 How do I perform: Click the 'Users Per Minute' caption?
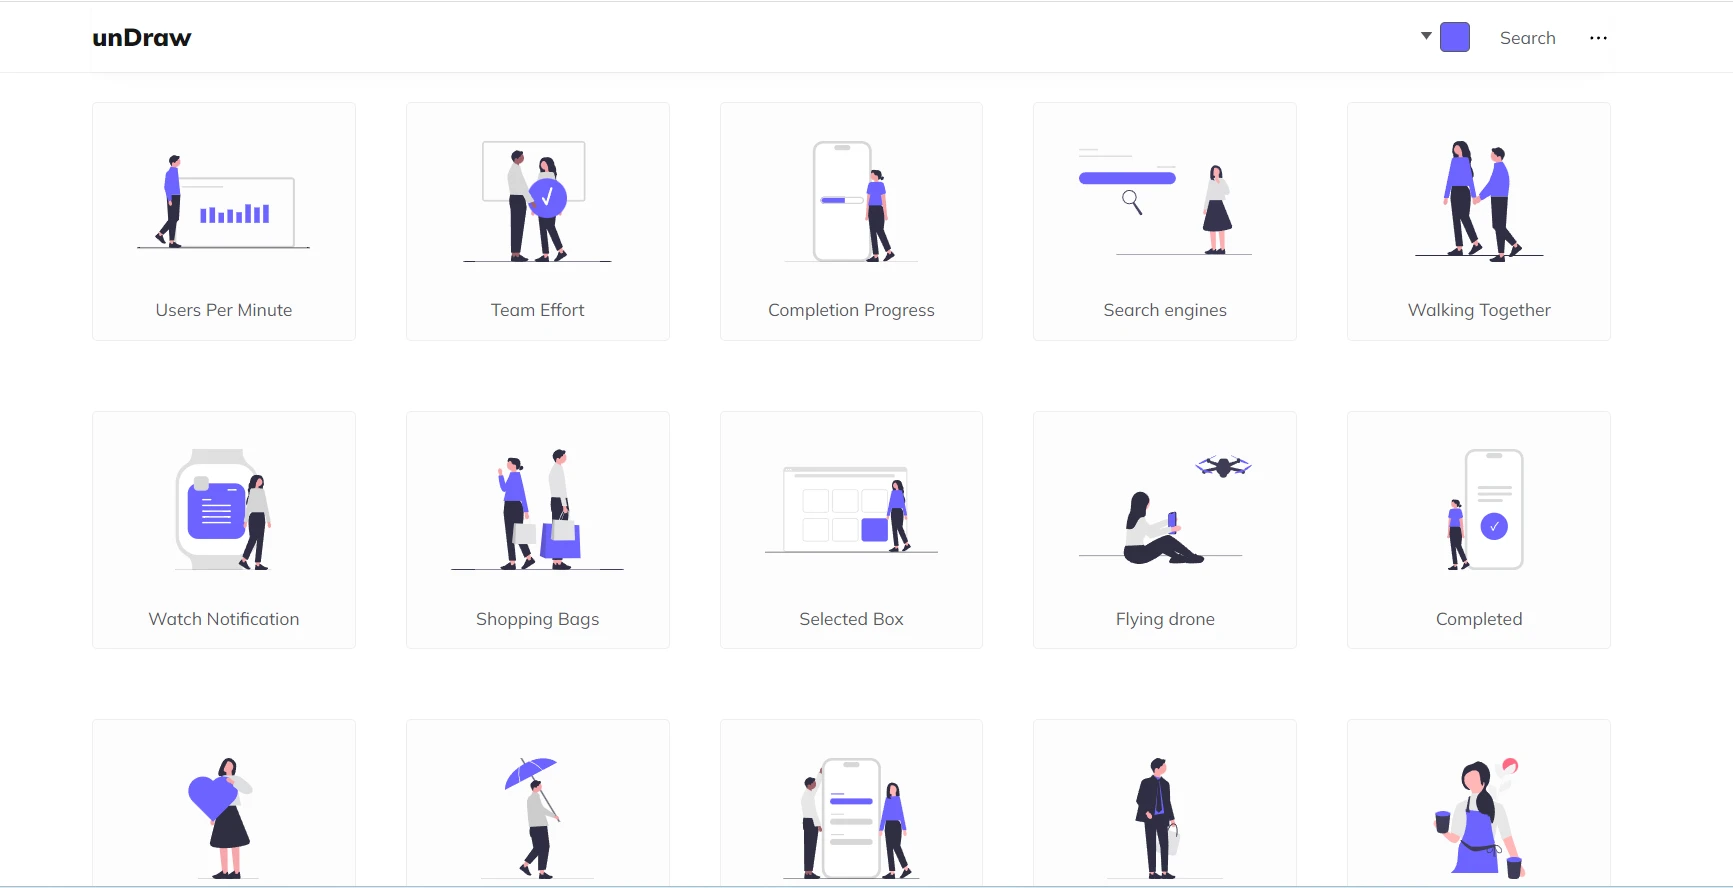coord(224,310)
